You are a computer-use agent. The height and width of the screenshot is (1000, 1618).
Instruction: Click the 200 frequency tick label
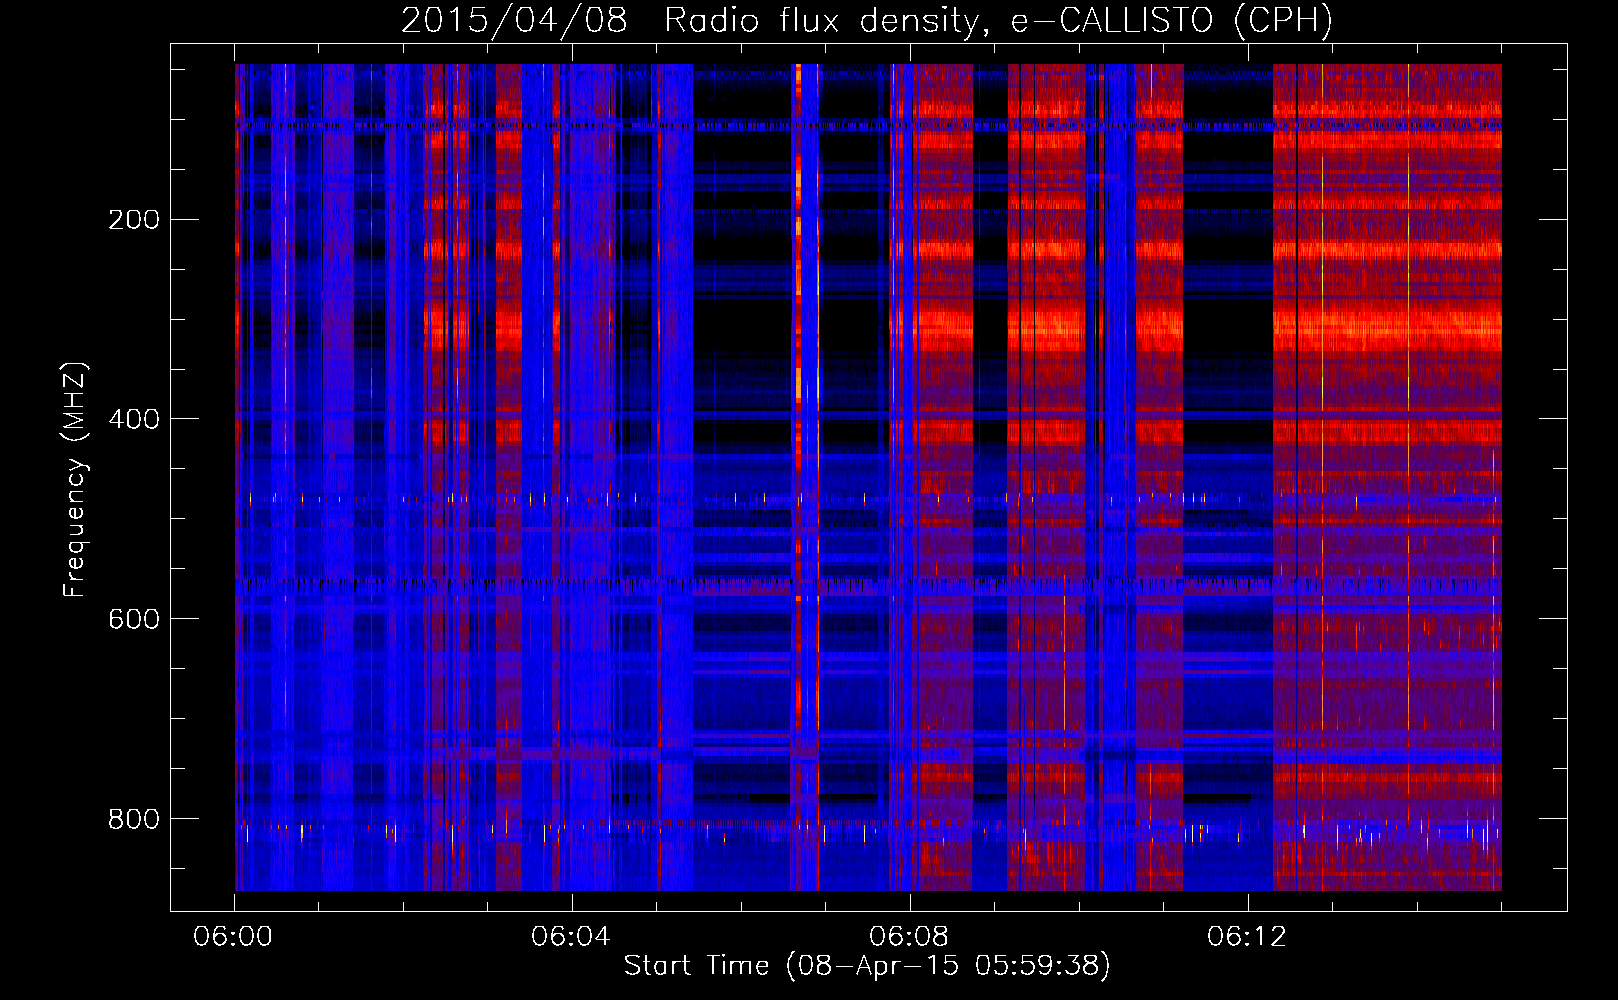tap(134, 219)
